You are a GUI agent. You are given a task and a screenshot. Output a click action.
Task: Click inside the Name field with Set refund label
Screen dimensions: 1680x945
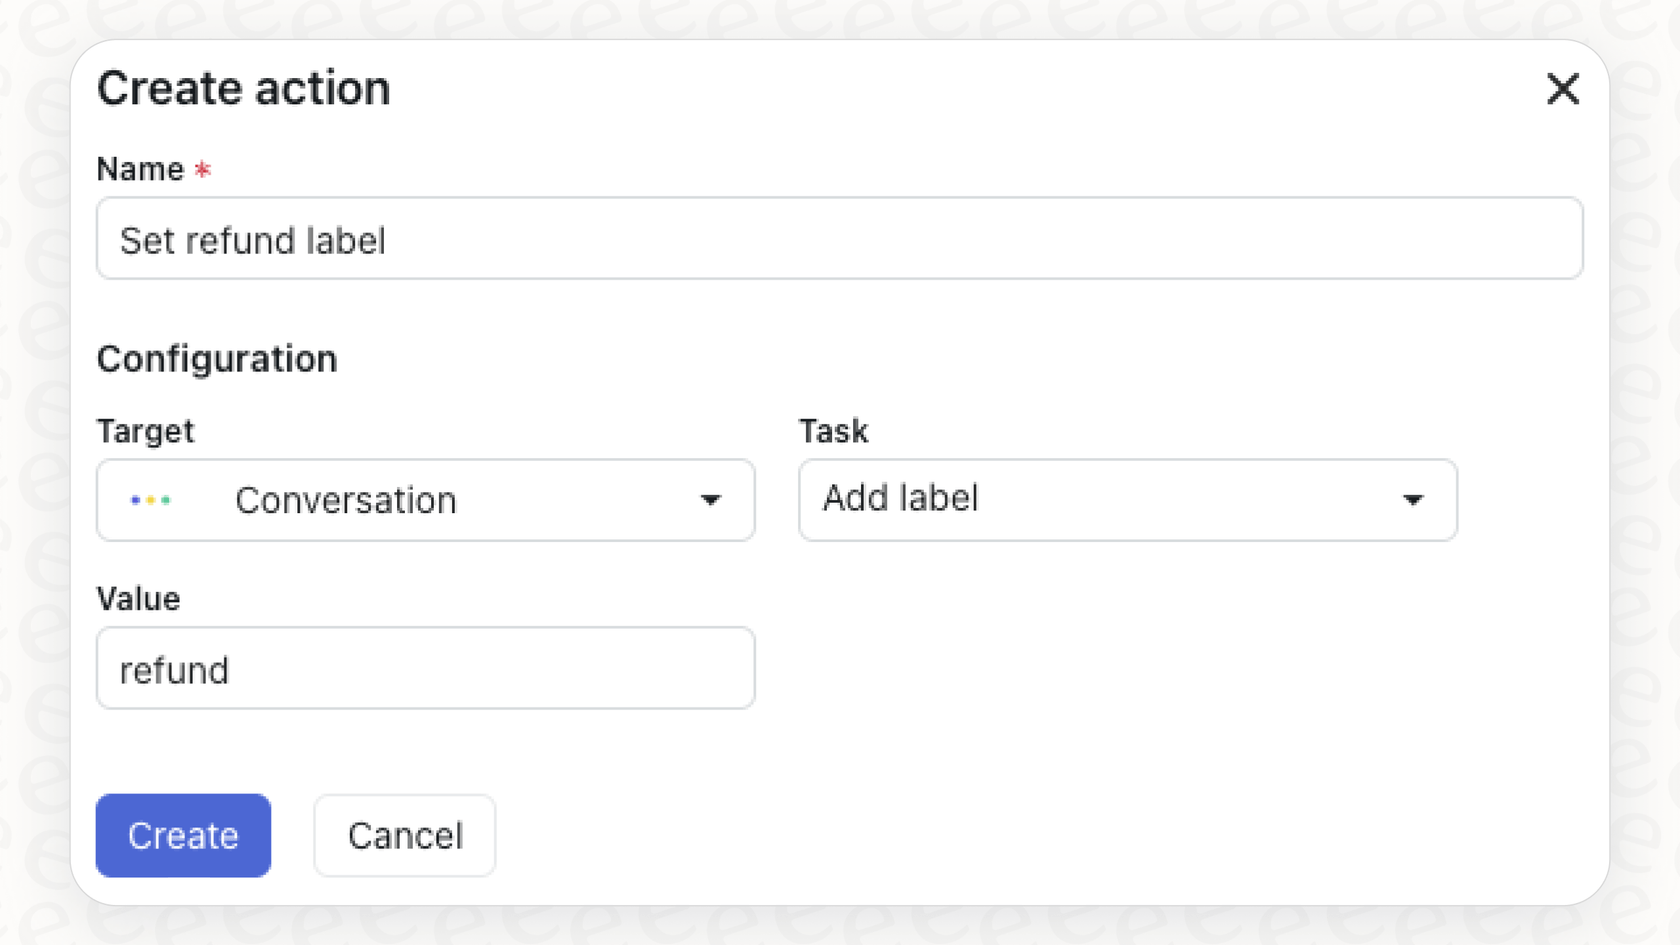[x=840, y=239]
